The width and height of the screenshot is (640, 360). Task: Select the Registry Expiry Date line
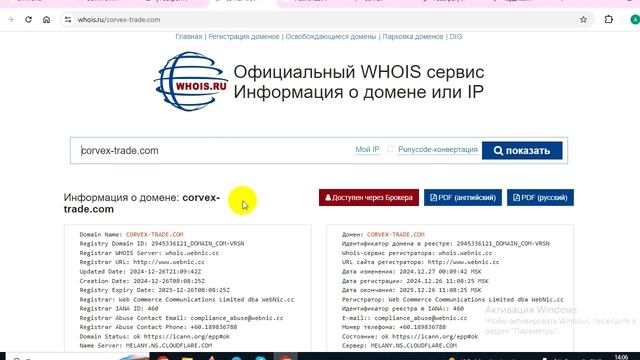[155, 290]
